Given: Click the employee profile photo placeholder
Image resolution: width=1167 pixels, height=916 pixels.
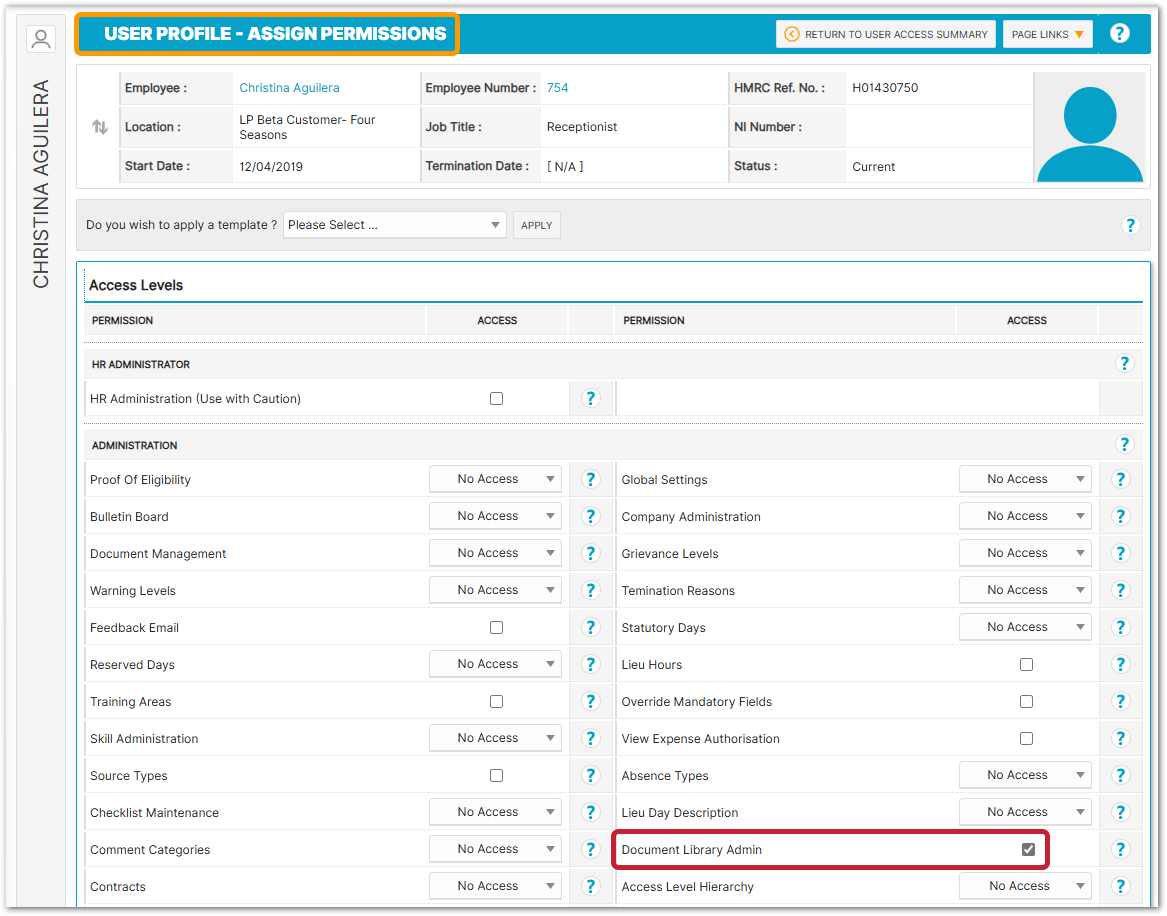Looking at the screenshot, I should point(1089,127).
